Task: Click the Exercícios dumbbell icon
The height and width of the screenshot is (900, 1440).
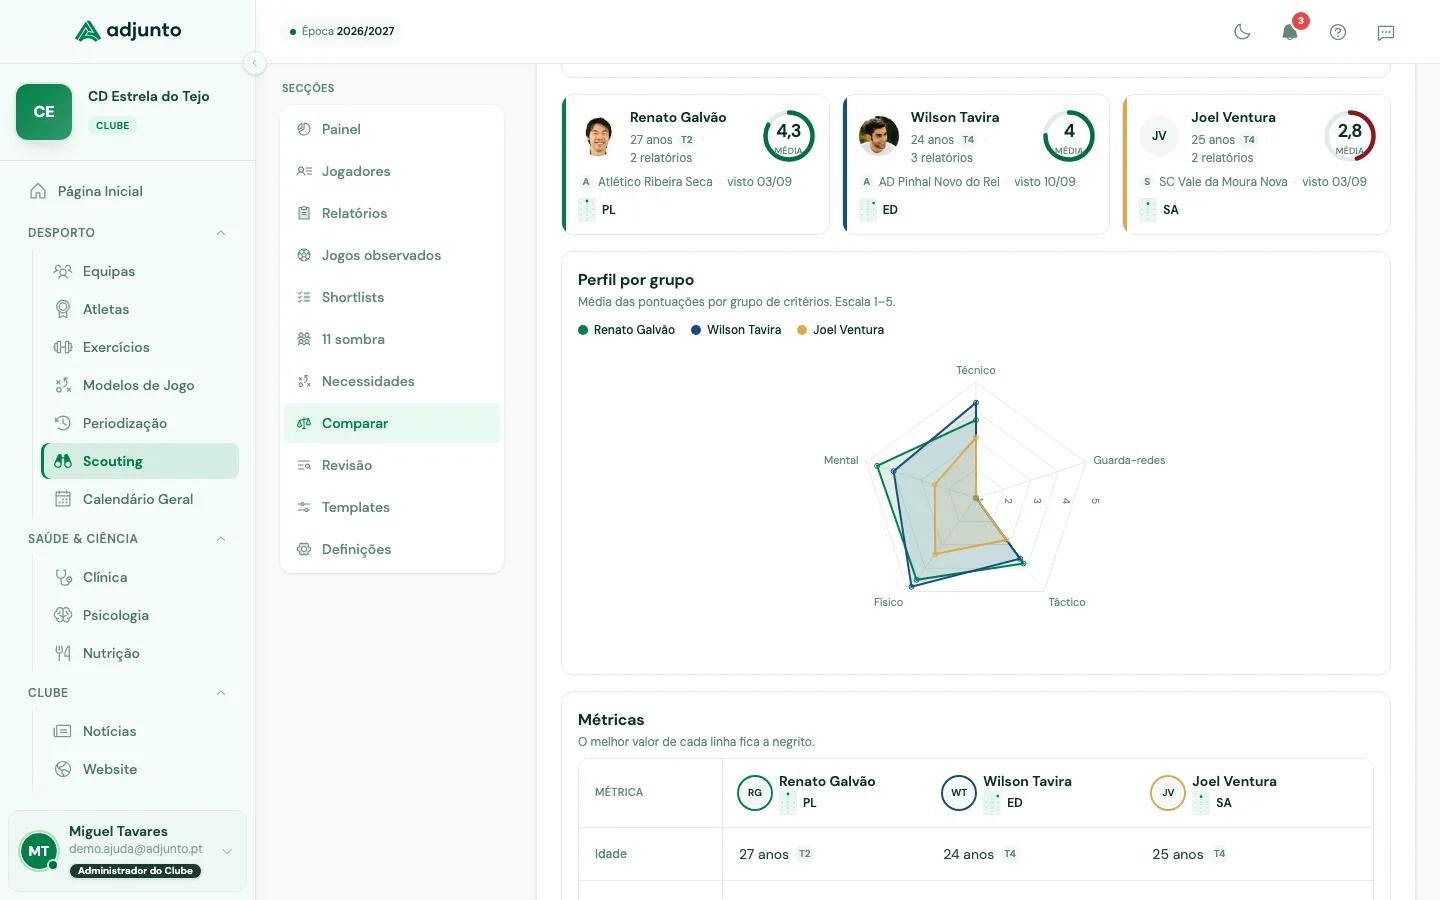Action: (x=63, y=347)
